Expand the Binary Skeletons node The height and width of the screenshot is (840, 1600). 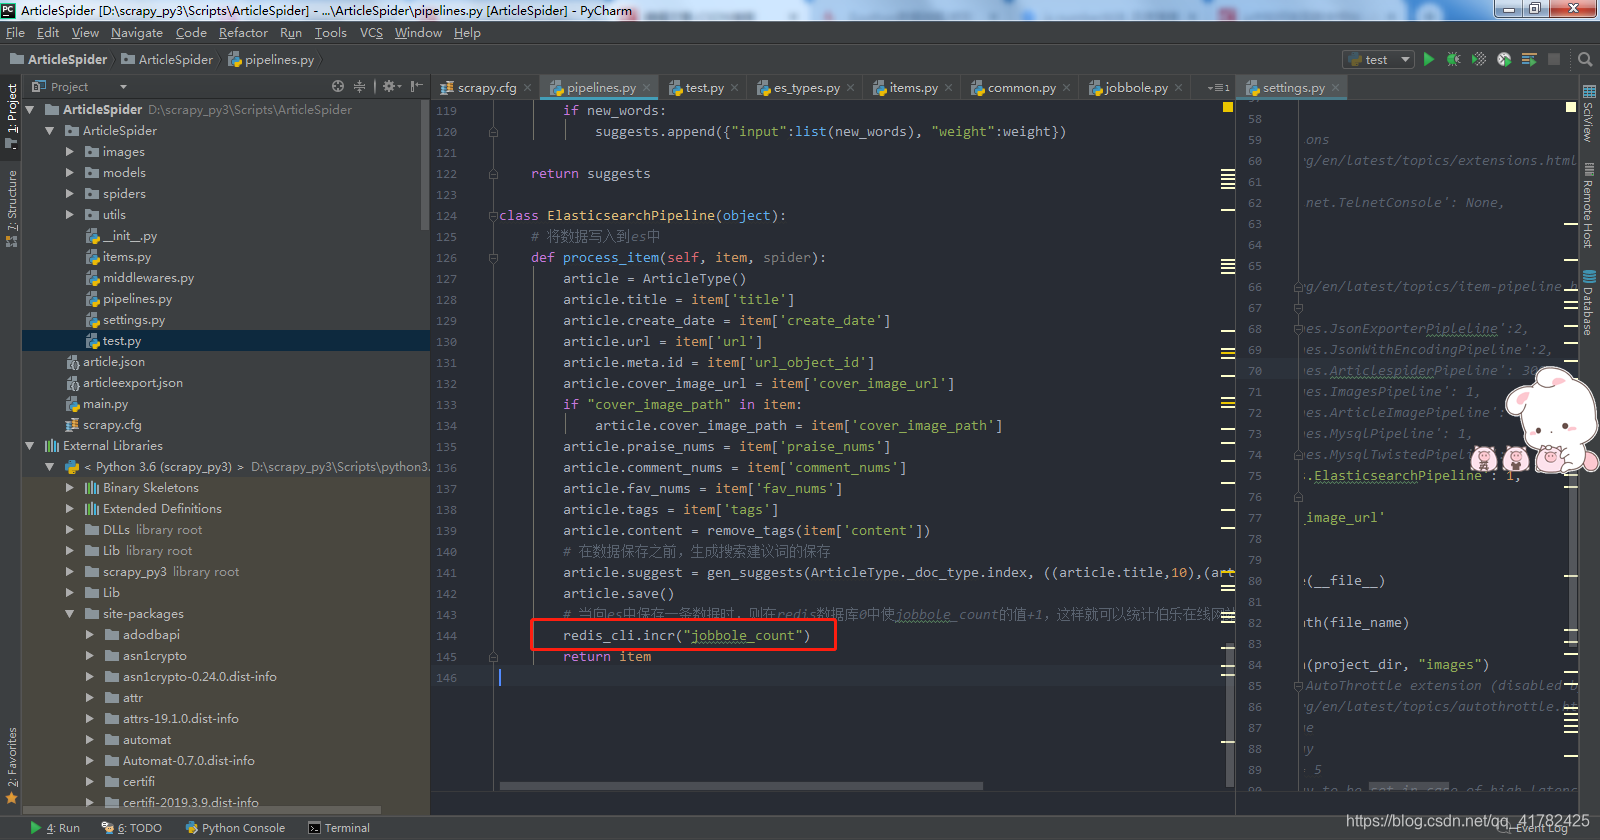(x=70, y=488)
